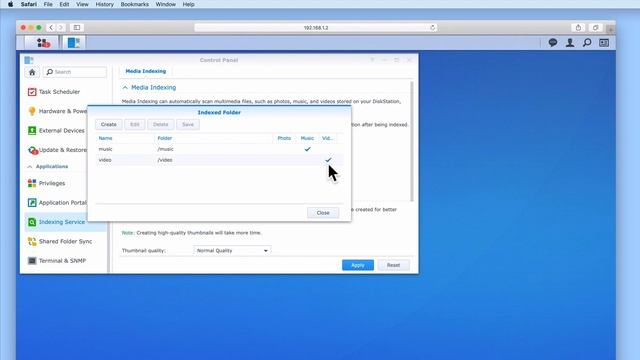This screenshot has width=640, height=360.
Task: Open DSM notifications speech bubble
Action: tap(553, 42)
